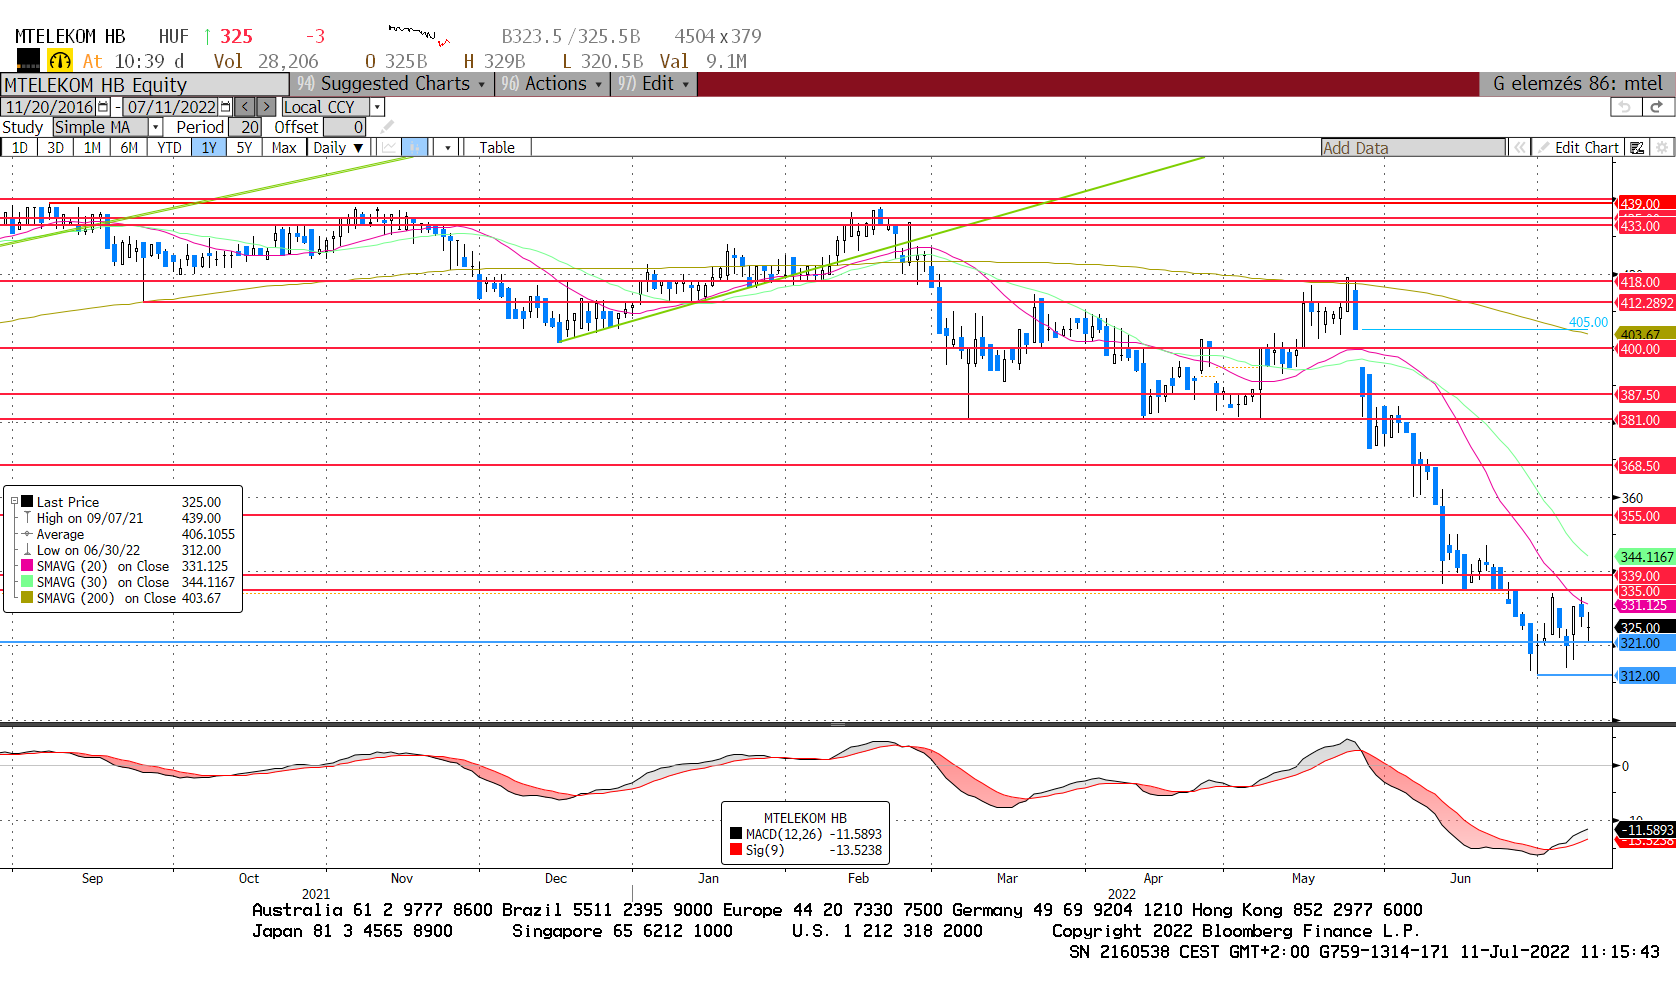
Task: Select the 1D range tab
Action: (19, 148)
